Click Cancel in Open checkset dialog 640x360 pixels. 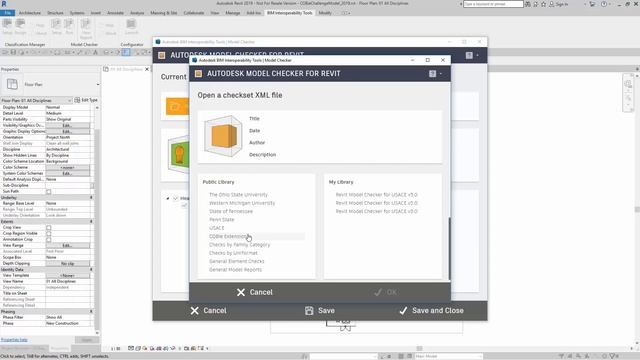tap(255, 292)
